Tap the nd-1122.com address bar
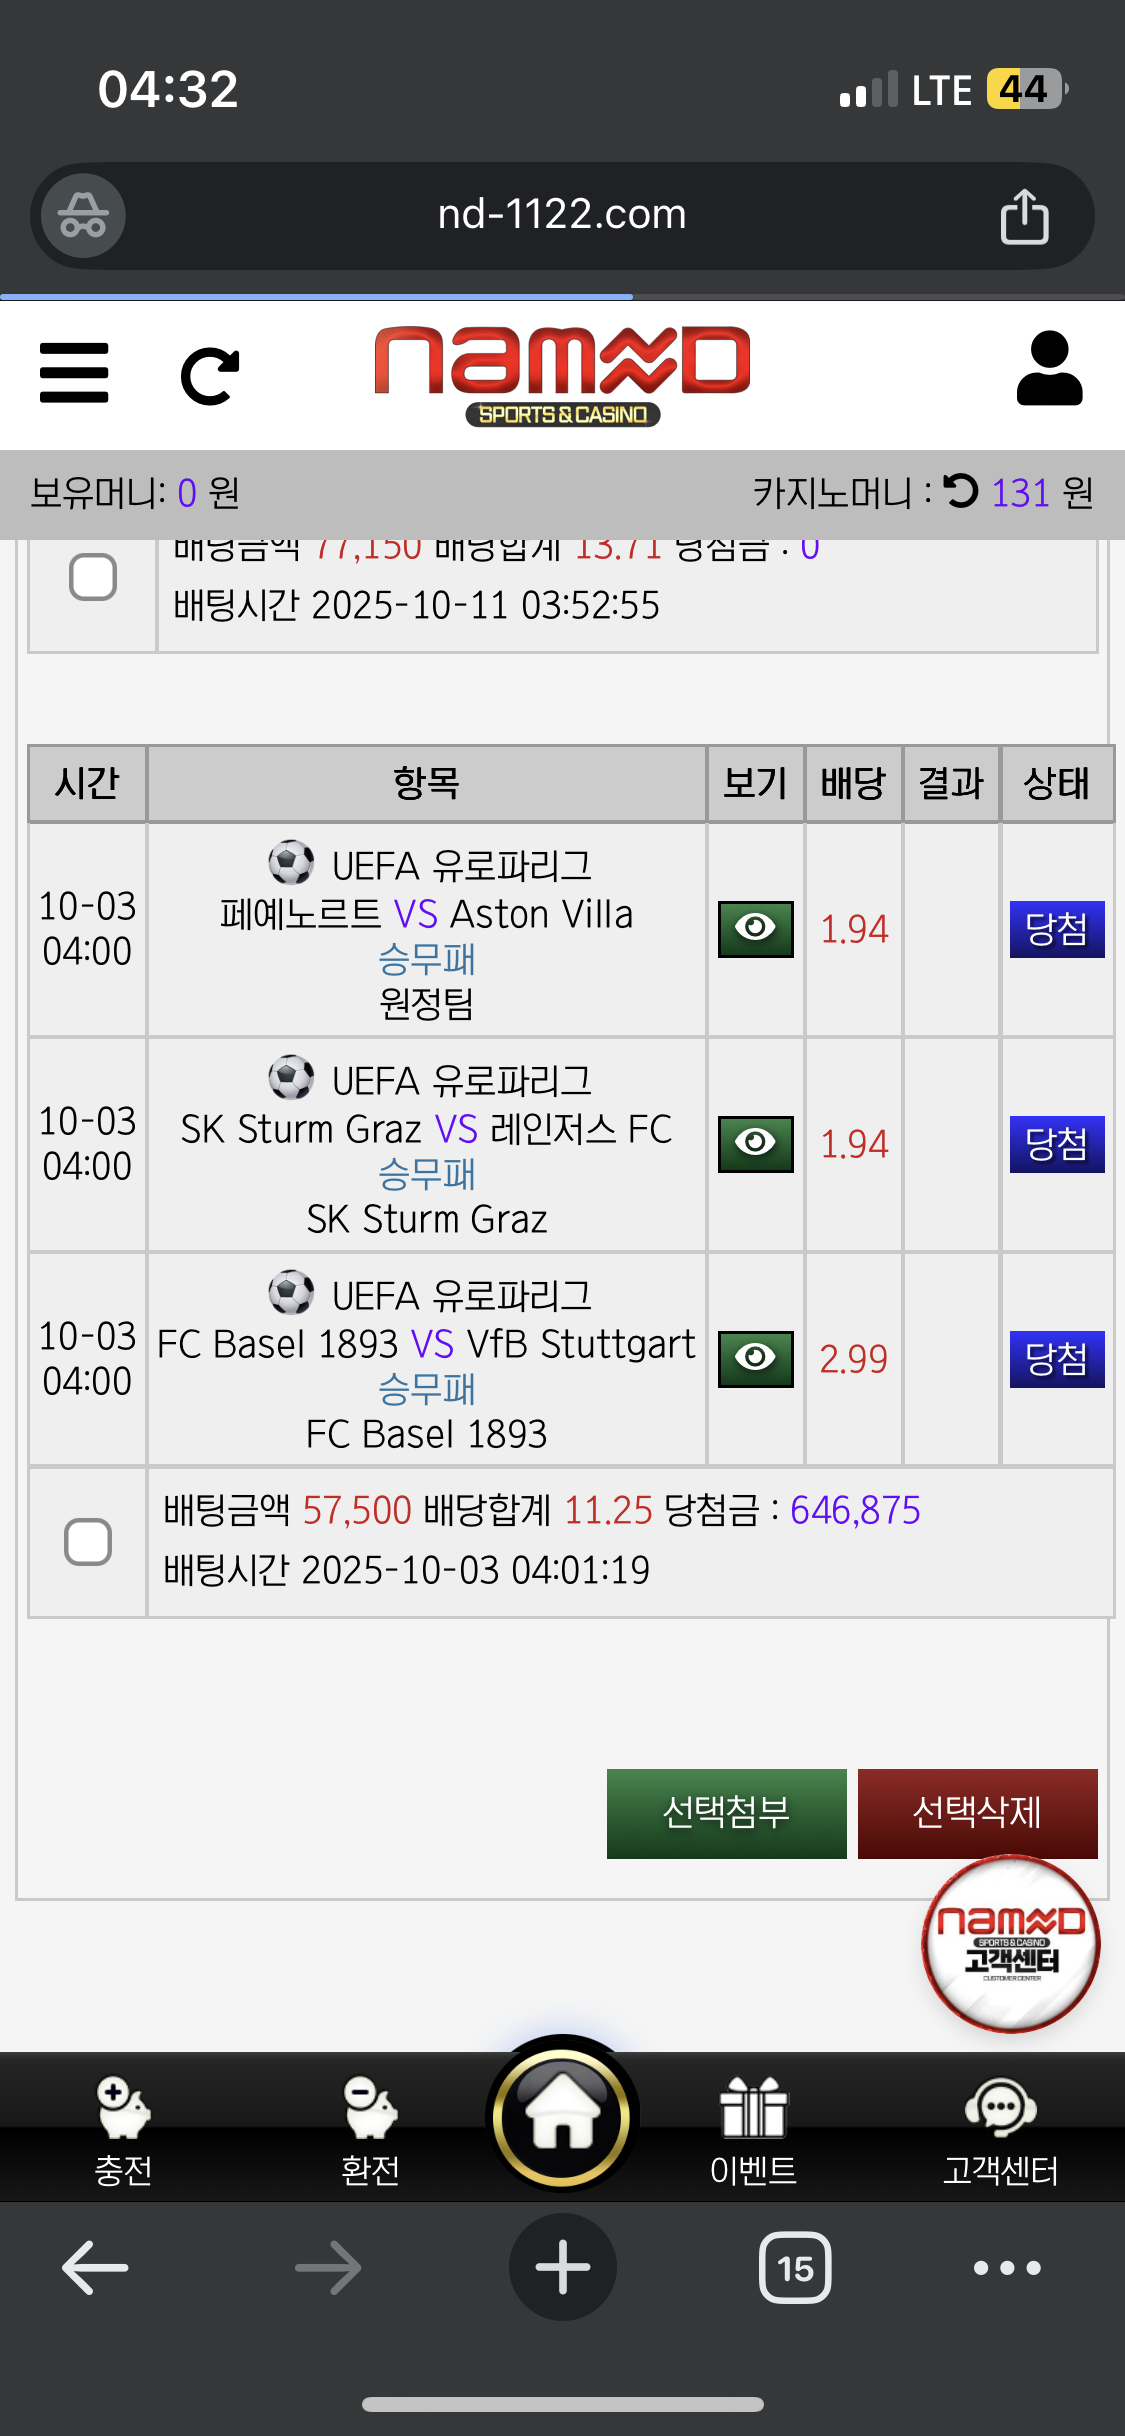 tap(562, 215)
